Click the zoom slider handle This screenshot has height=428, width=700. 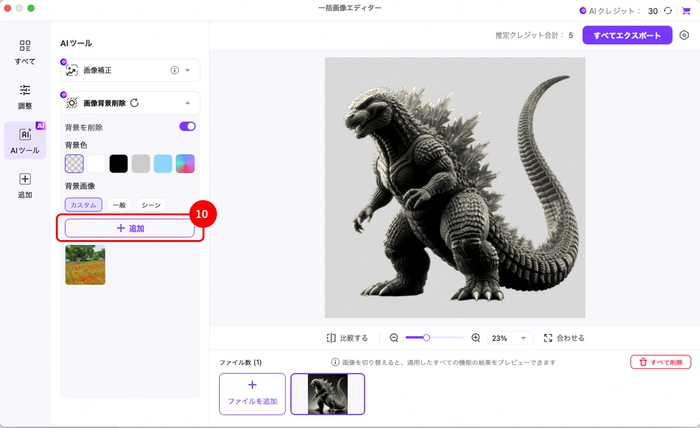426,338
